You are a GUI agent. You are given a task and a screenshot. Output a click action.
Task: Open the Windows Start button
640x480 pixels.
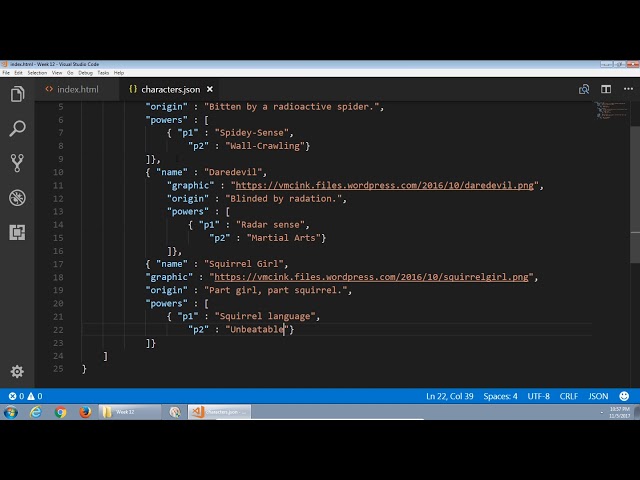11,412
